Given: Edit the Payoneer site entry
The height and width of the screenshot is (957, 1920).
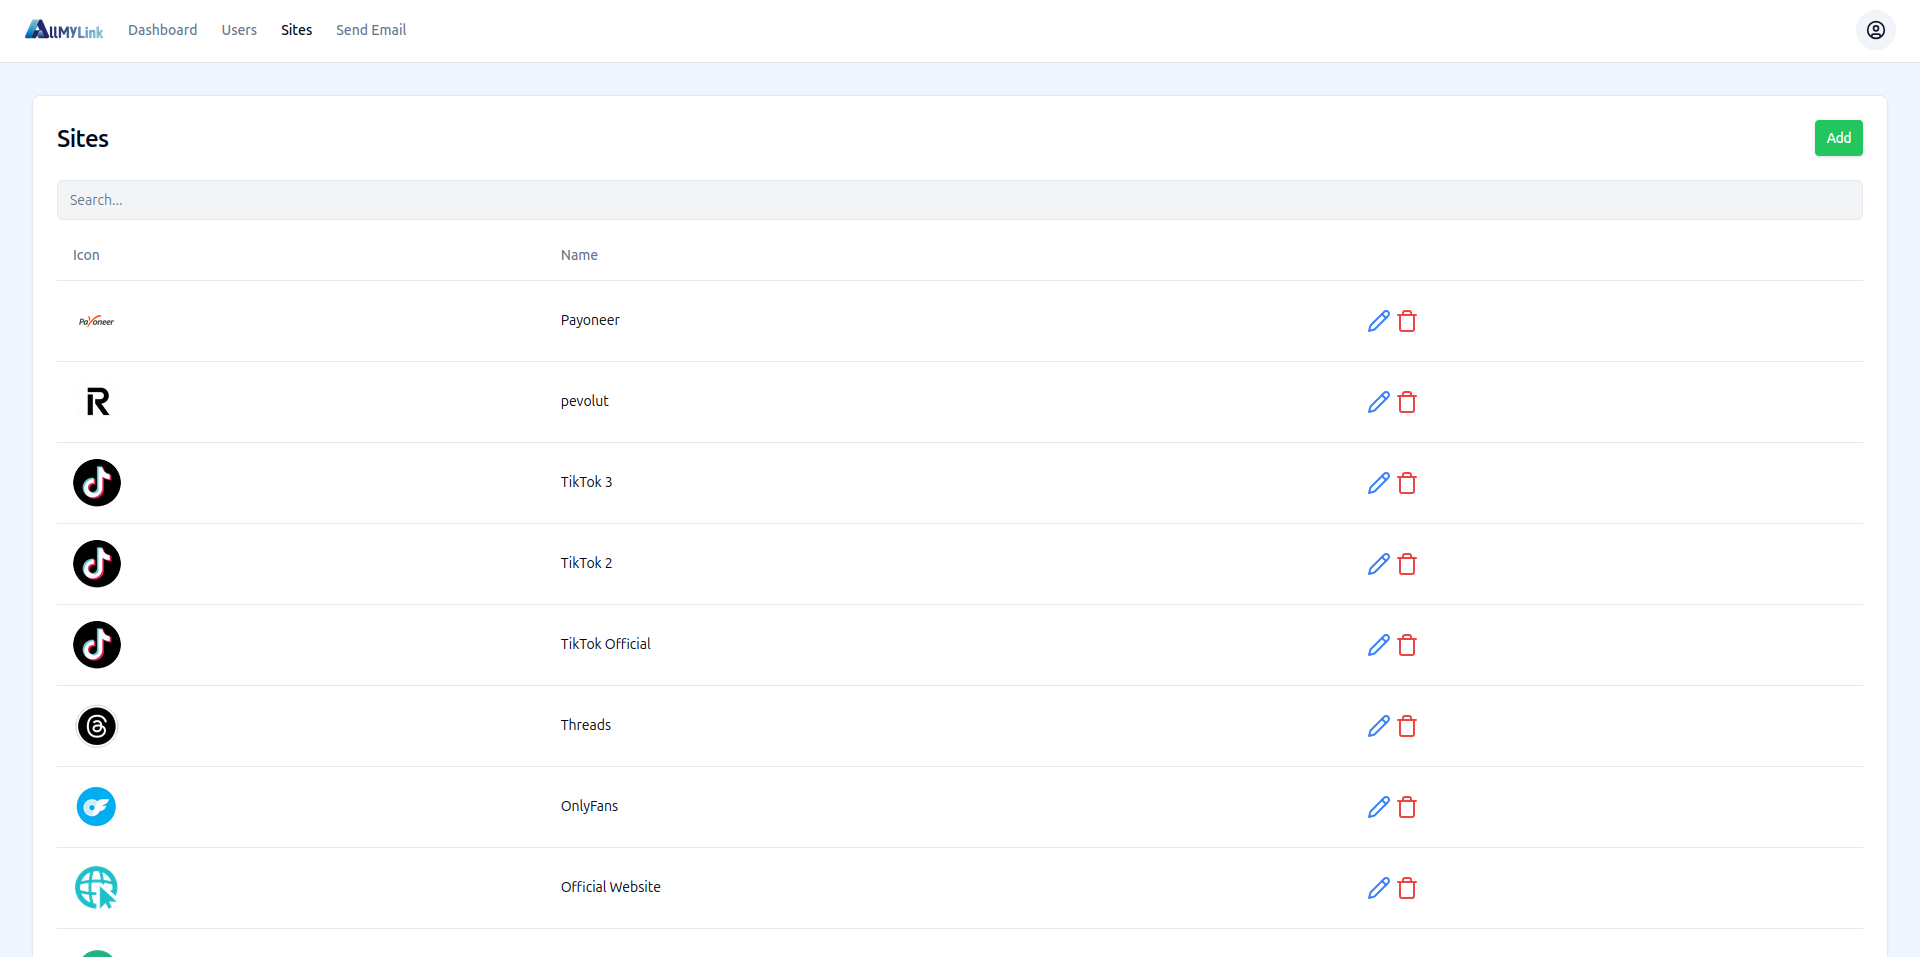Looking at the screenshot, I should [1378, 321].
